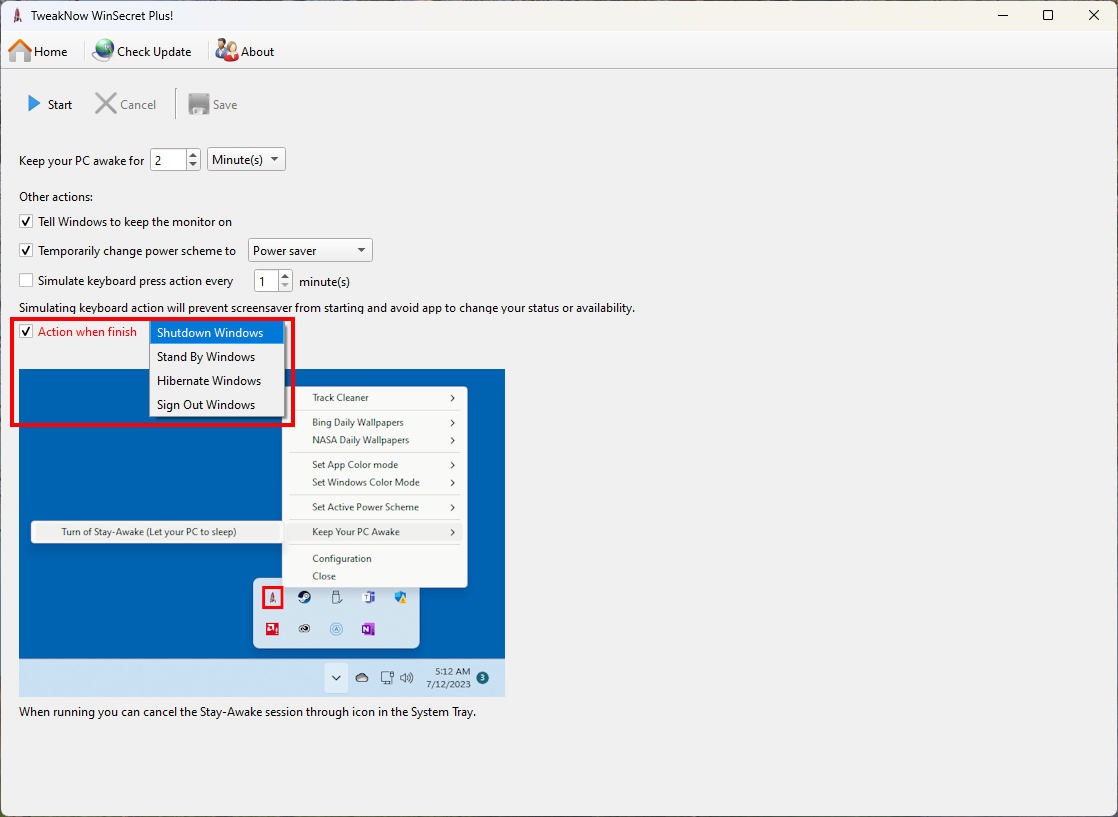Decrease the keep-awake duration value
The image size is (1118, 817).
(x=193, y=165)
